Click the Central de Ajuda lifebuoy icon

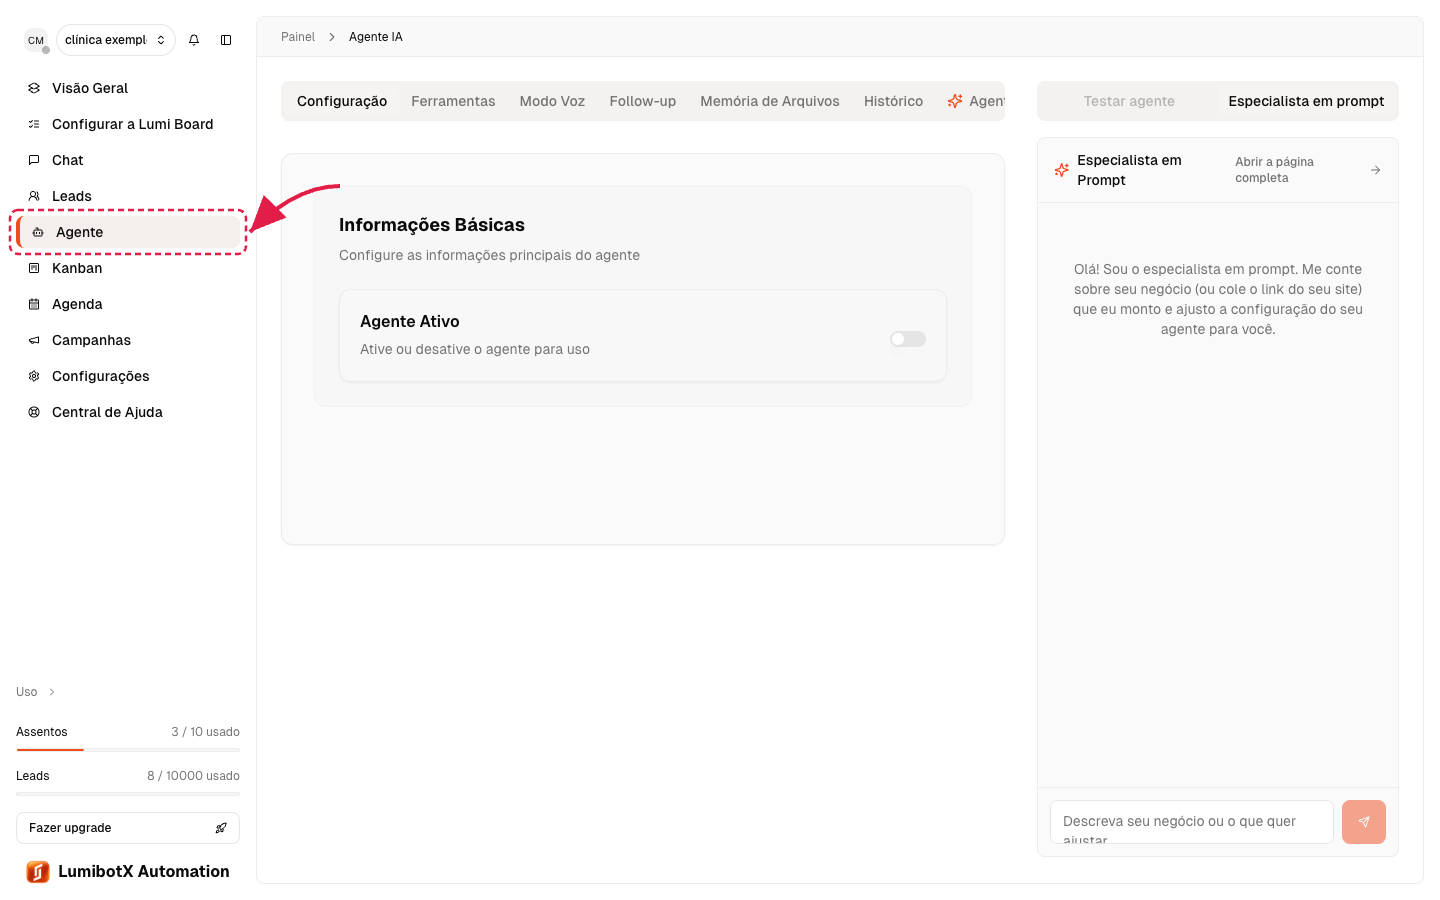coord(34,412)
